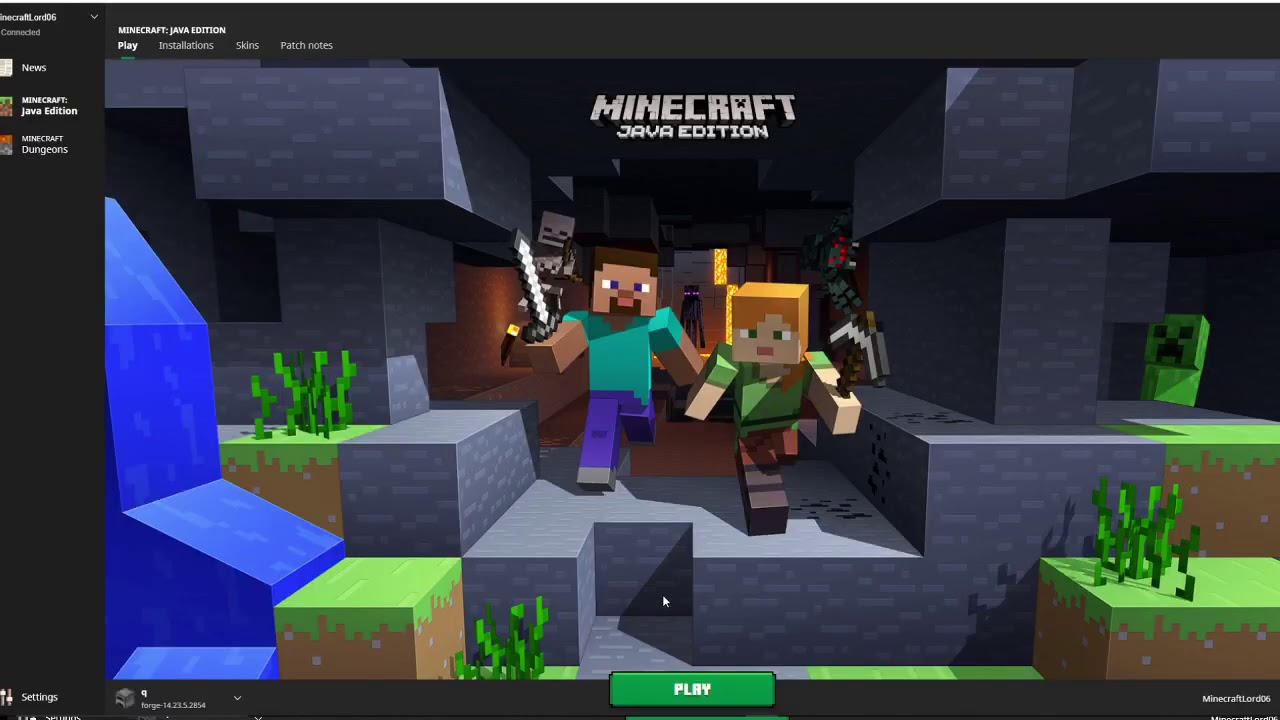This screenshot has height=720, width=1280.
Task: Open the Installations tab
Action: coord(186,45)
